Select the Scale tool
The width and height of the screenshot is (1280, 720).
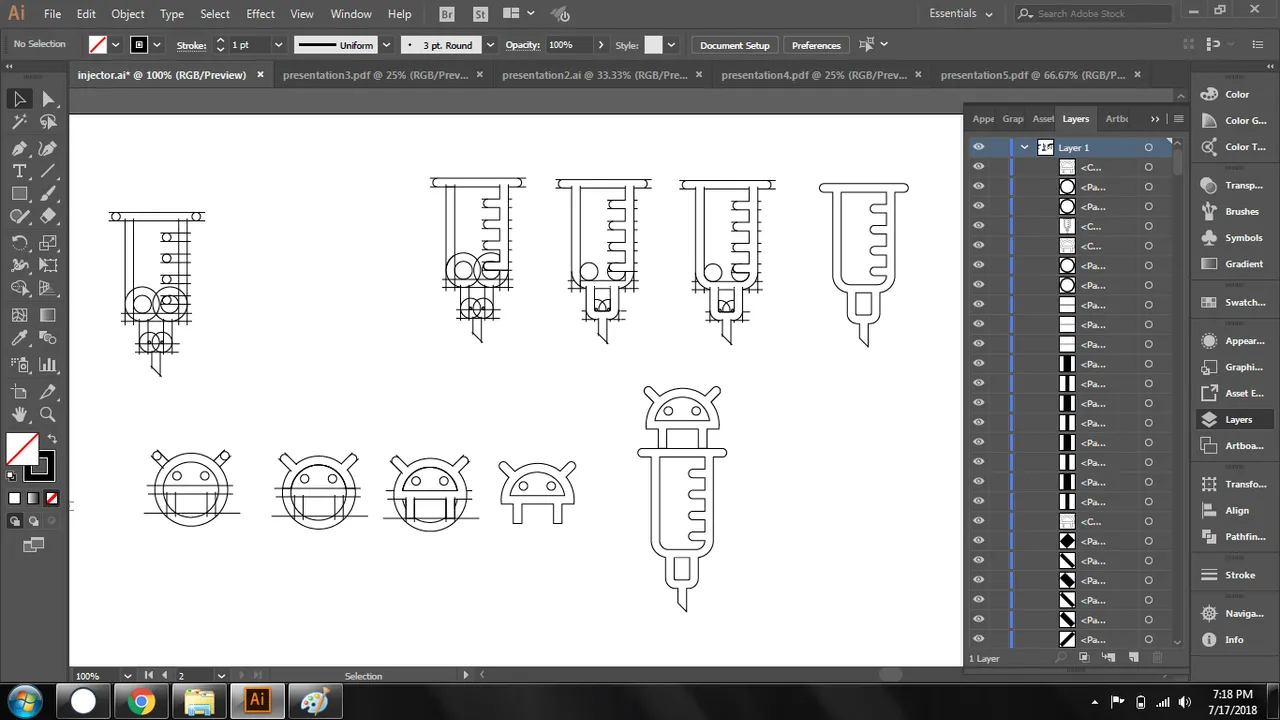[x=48, y=243]
